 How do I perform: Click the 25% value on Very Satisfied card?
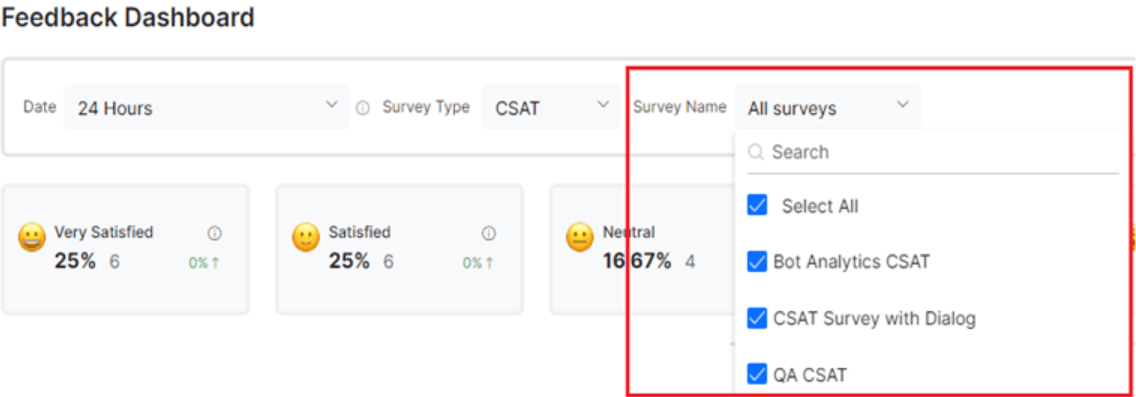(75, 261)
